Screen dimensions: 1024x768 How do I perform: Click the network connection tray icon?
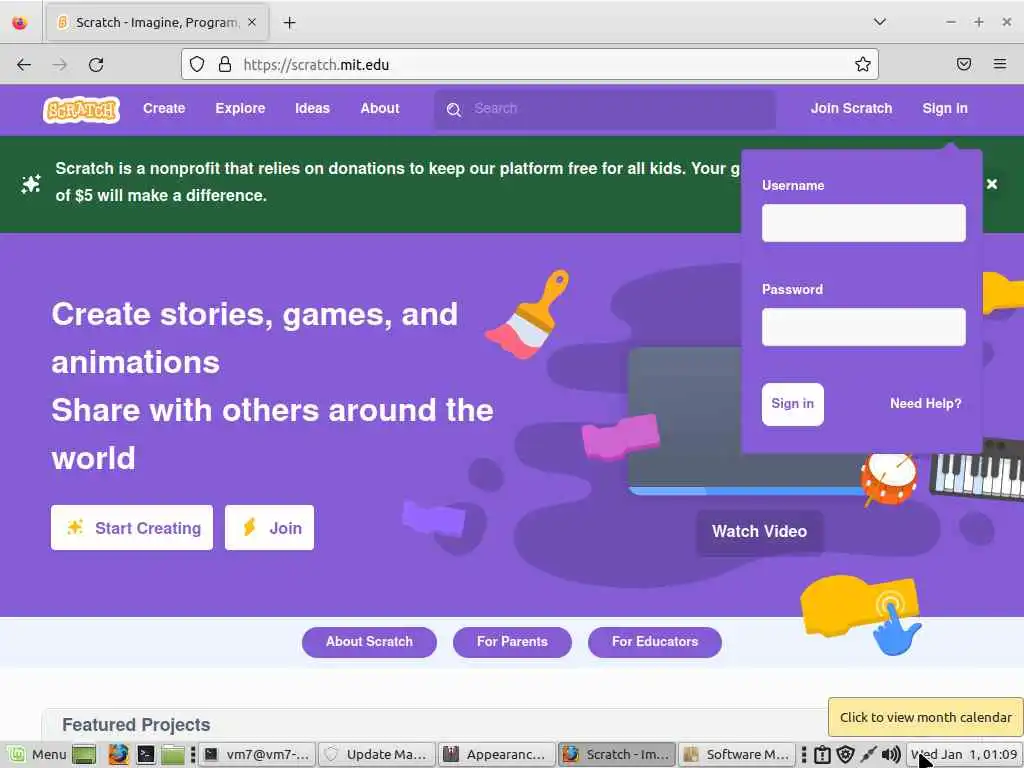click(x=868, y=755)
